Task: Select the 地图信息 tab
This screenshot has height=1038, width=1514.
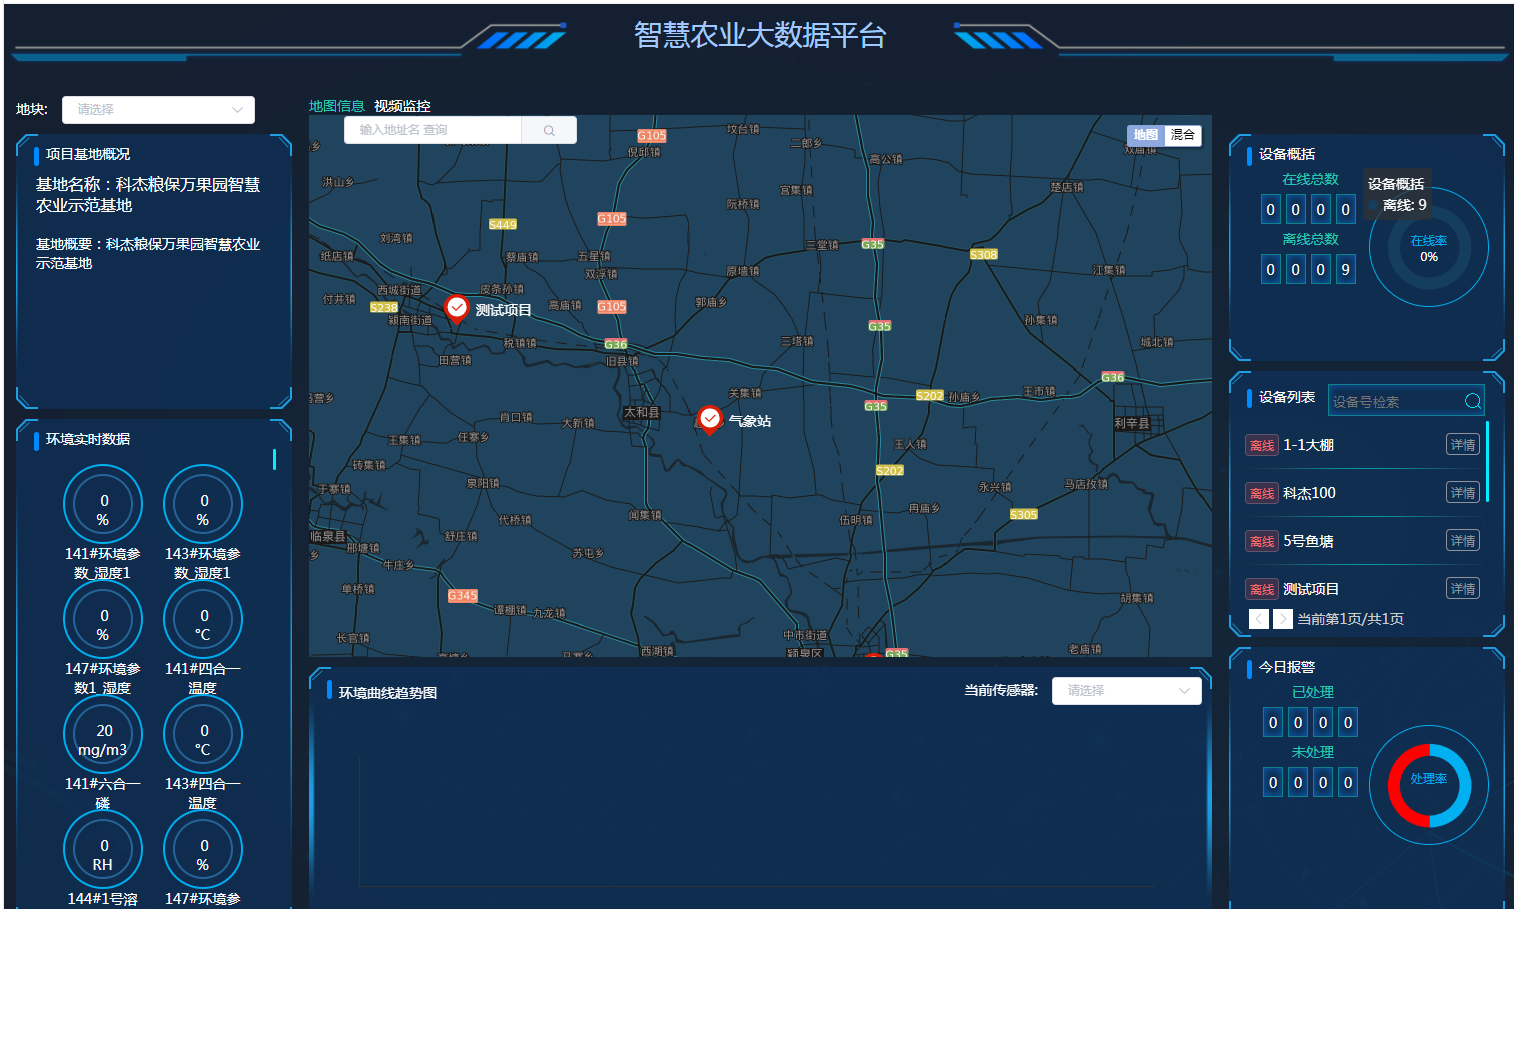Action: pyautogui.click(x=336, y=106)
